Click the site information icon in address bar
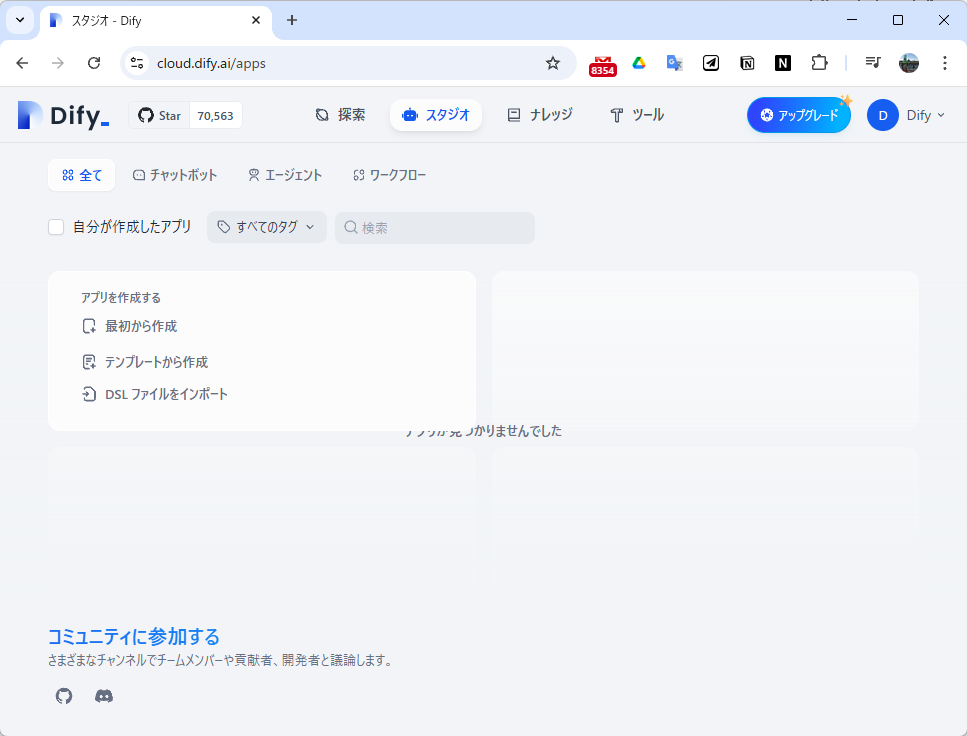 point(137,63)
